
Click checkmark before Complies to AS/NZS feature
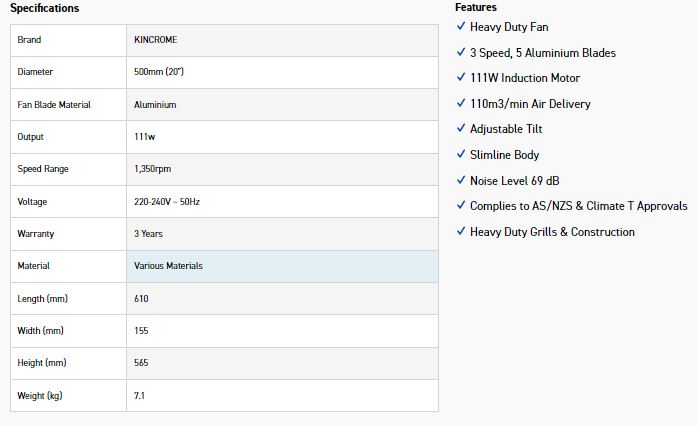click(460, 206)
